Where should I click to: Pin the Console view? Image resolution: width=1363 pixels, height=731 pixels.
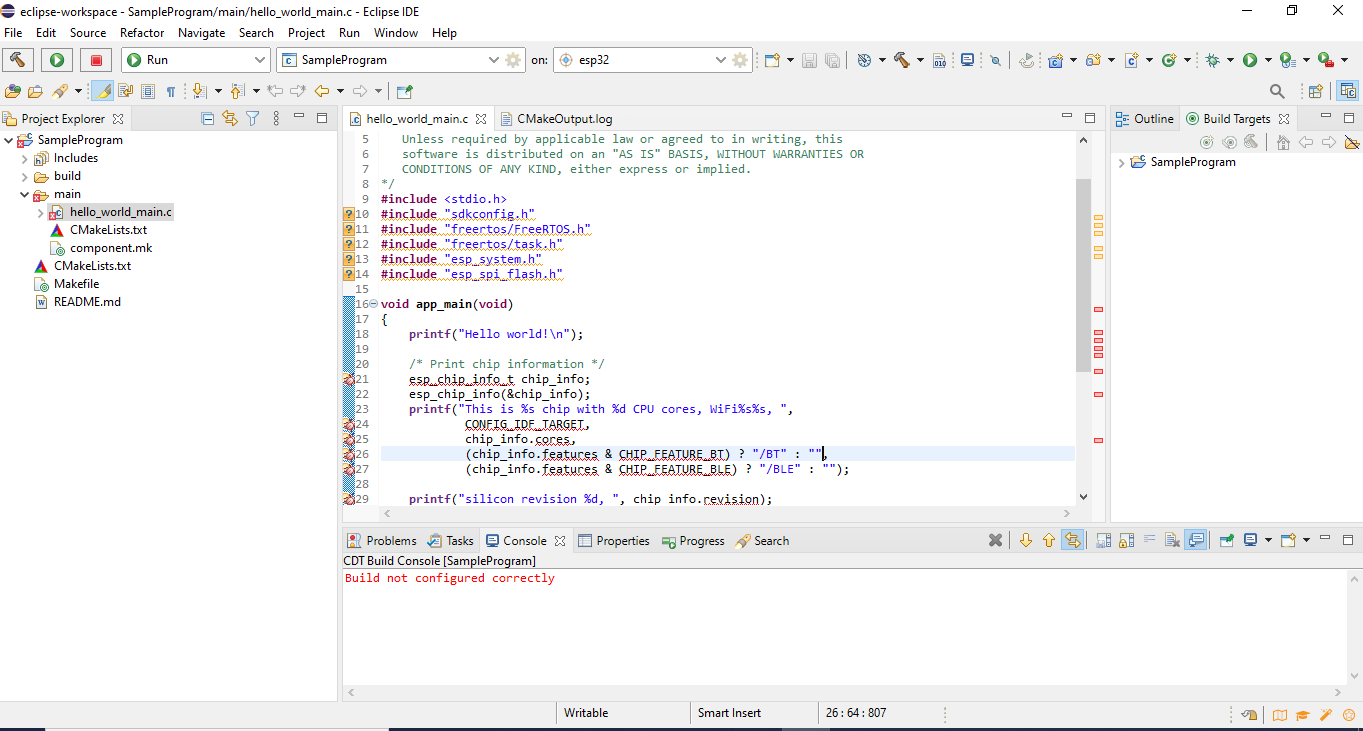[x=1227, y=540]
